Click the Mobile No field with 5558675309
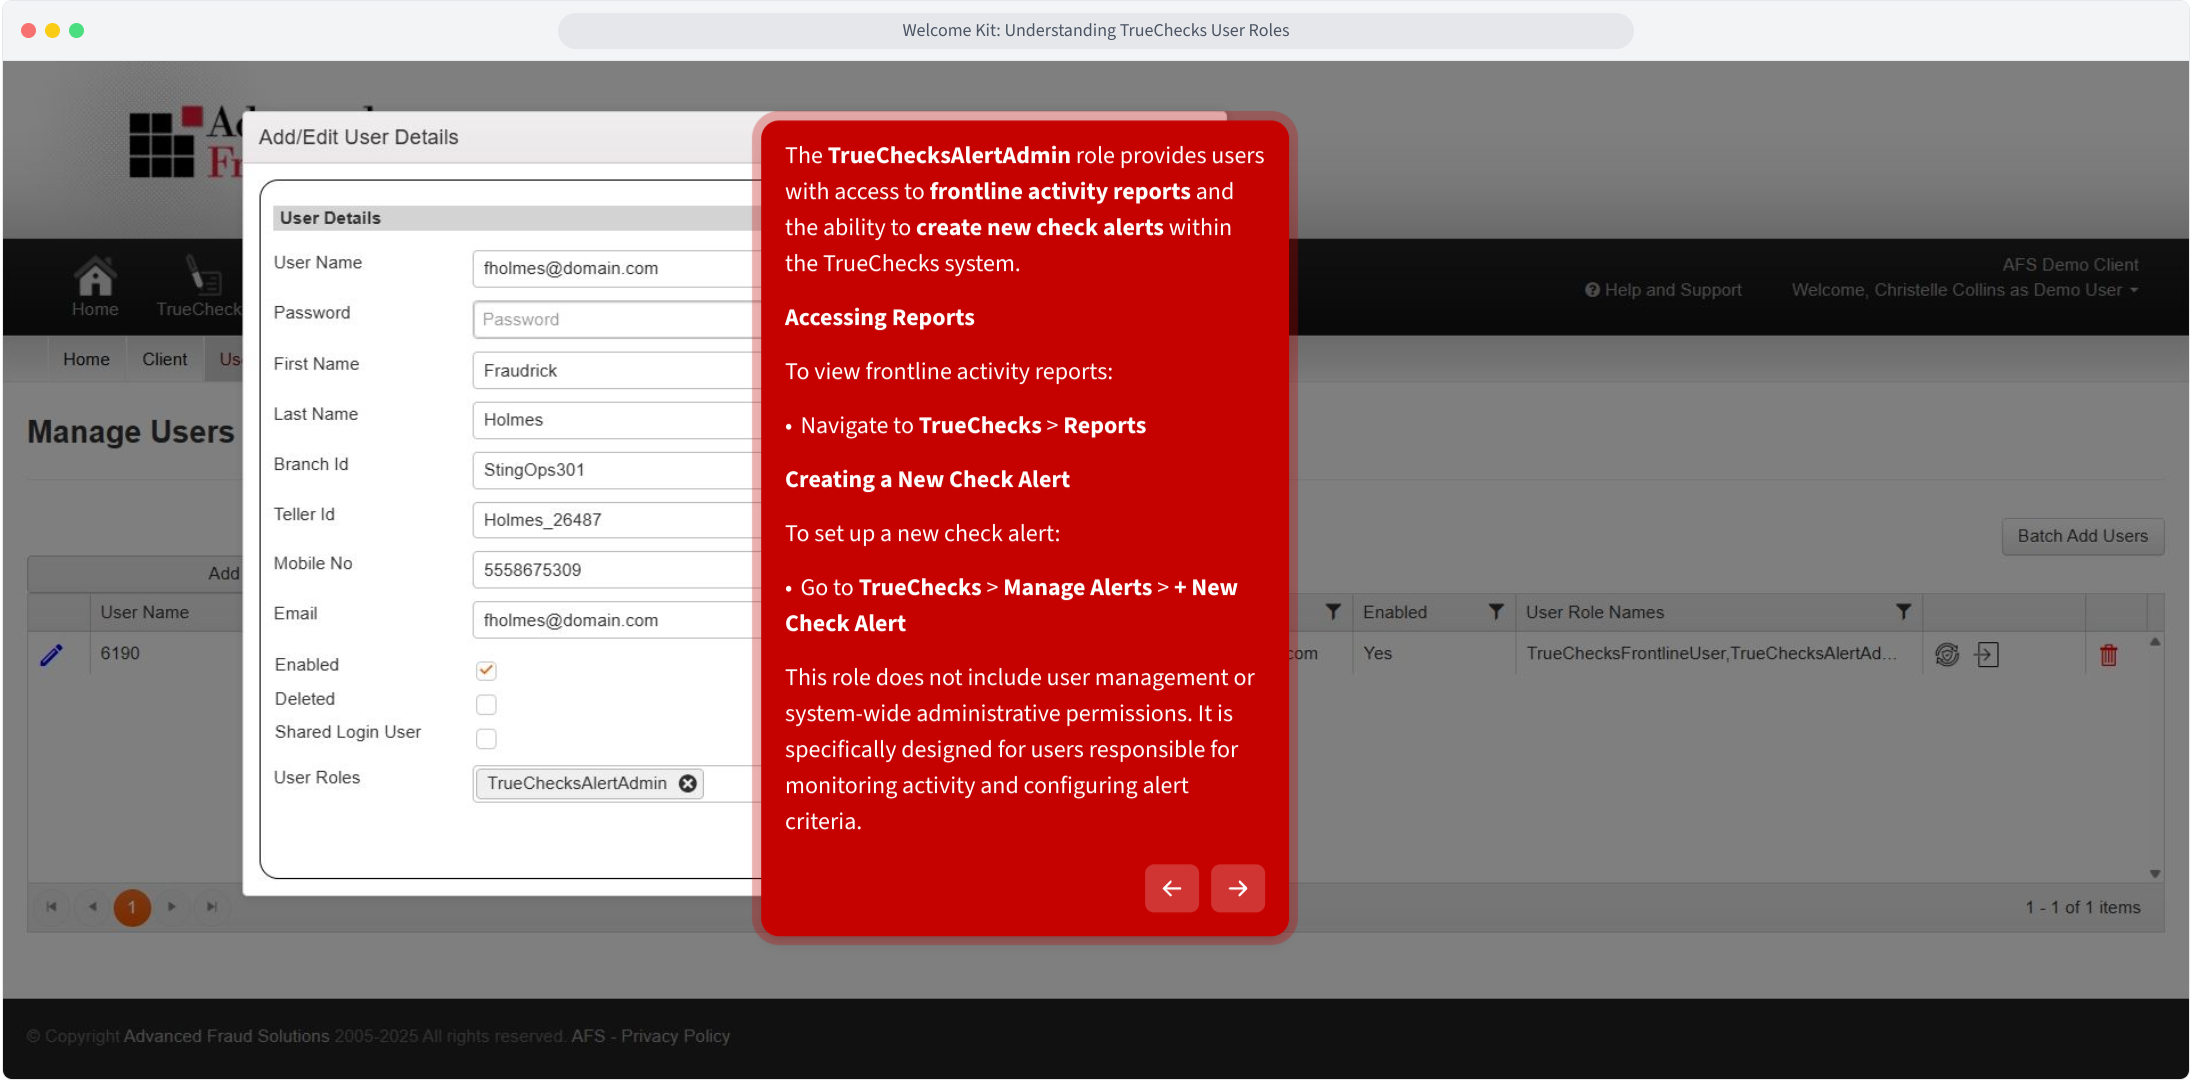Image resolution: width=2192 pixels, height=1080 pixels. point(617,570)
